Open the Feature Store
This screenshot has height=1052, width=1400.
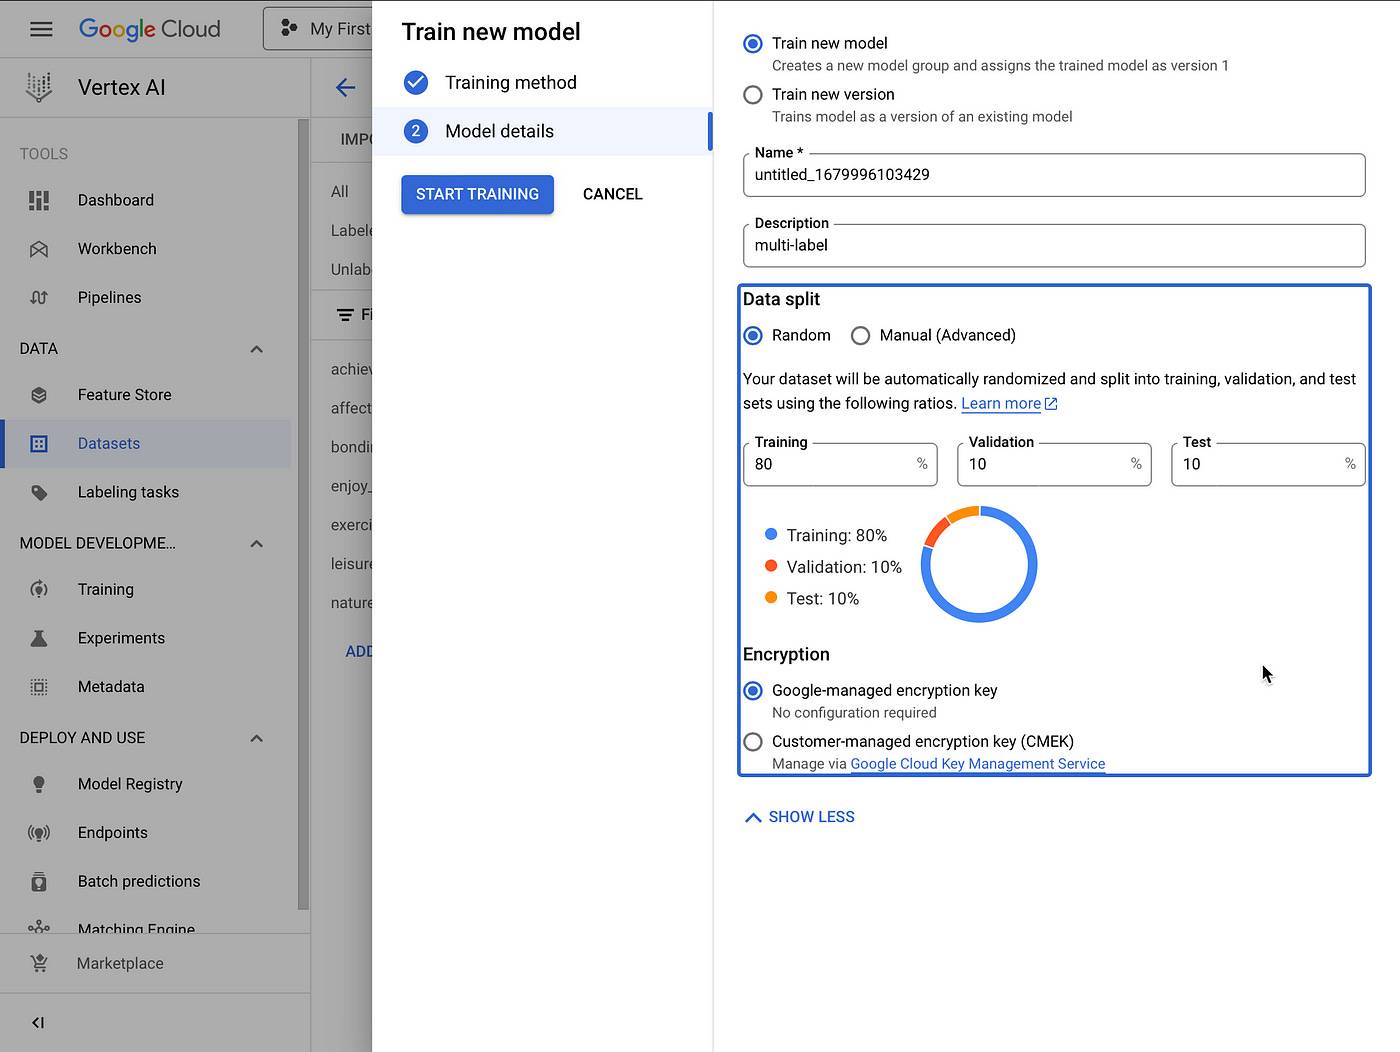tap(124, 394)
